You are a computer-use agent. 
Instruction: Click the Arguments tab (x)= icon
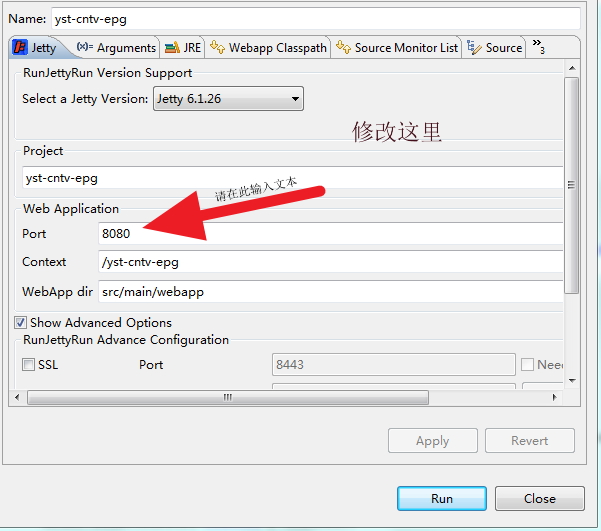(x=85, y=47)
